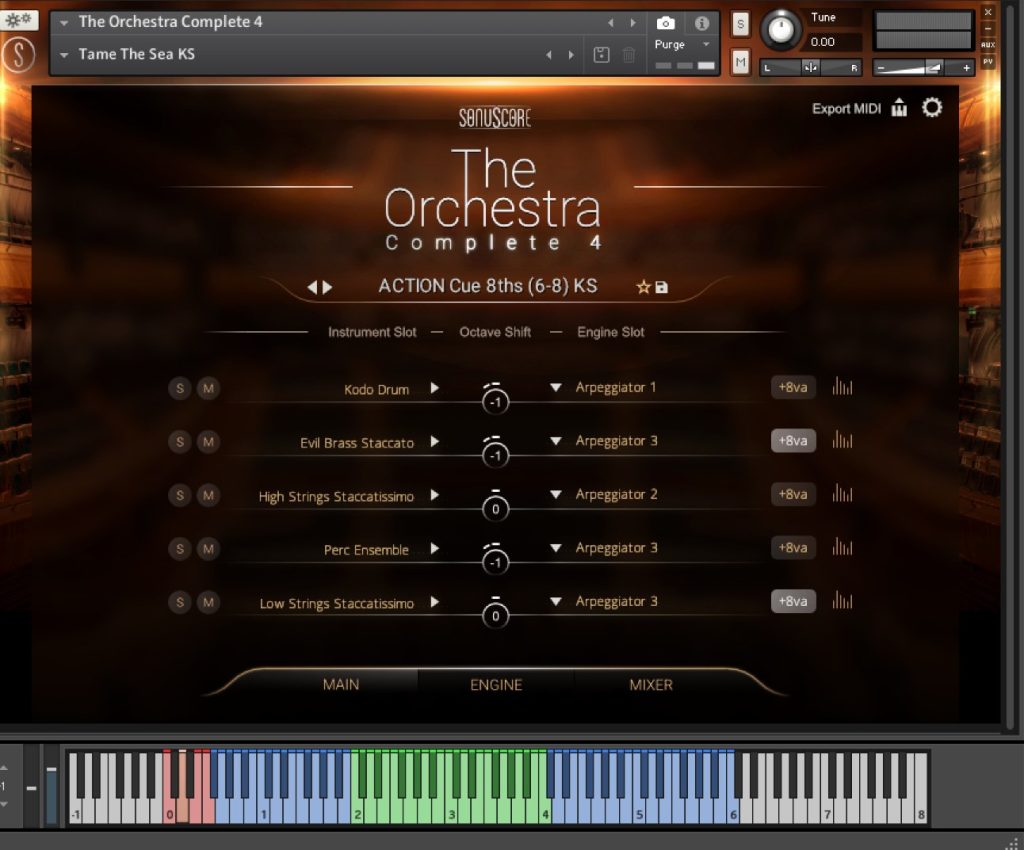Click the trash icon to delete snapshot
The width and height of the screenshot is (1024, 850).
click(x=629, y=55)
